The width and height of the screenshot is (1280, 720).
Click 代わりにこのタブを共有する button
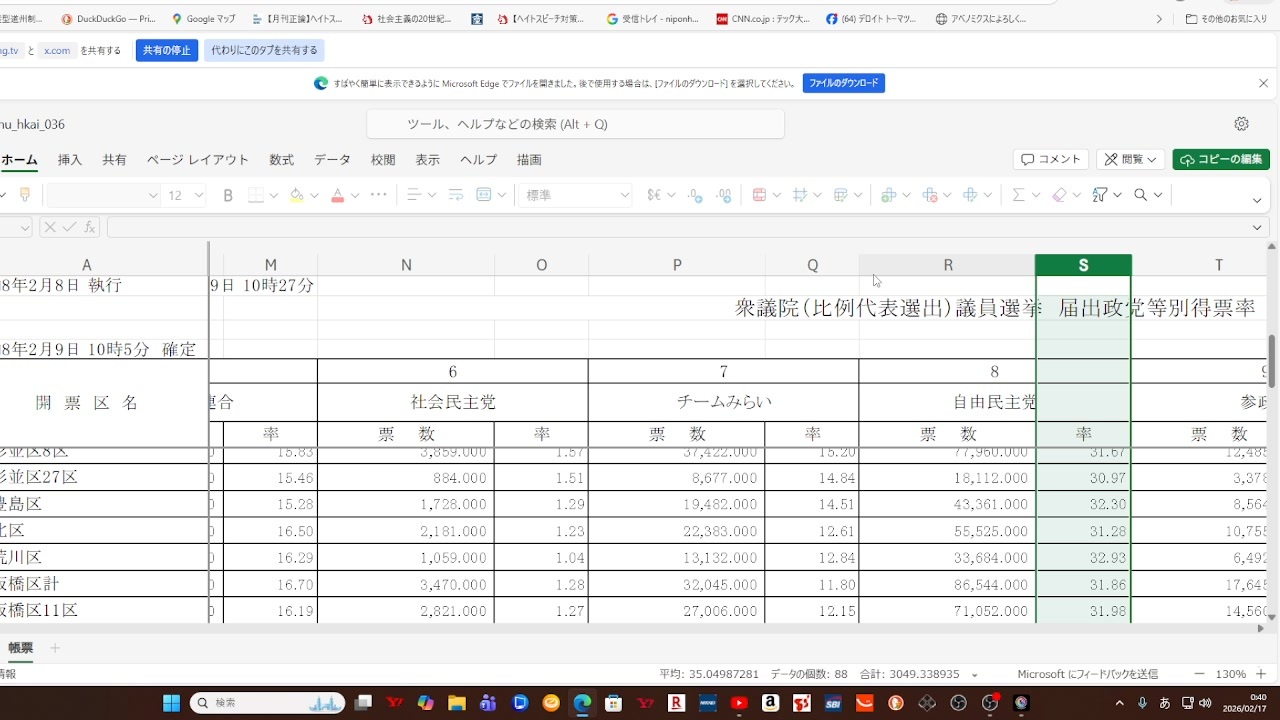point(264,50)
